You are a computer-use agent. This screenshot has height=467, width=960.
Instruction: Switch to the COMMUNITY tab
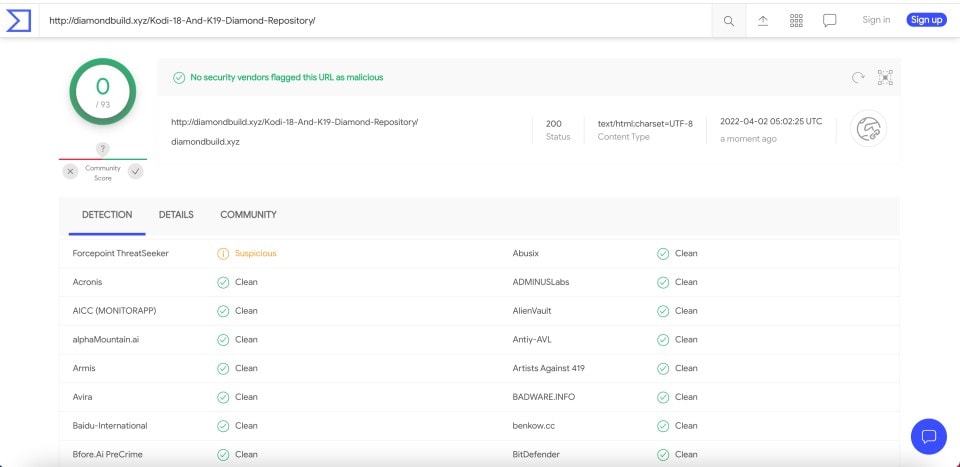point(249,215)
